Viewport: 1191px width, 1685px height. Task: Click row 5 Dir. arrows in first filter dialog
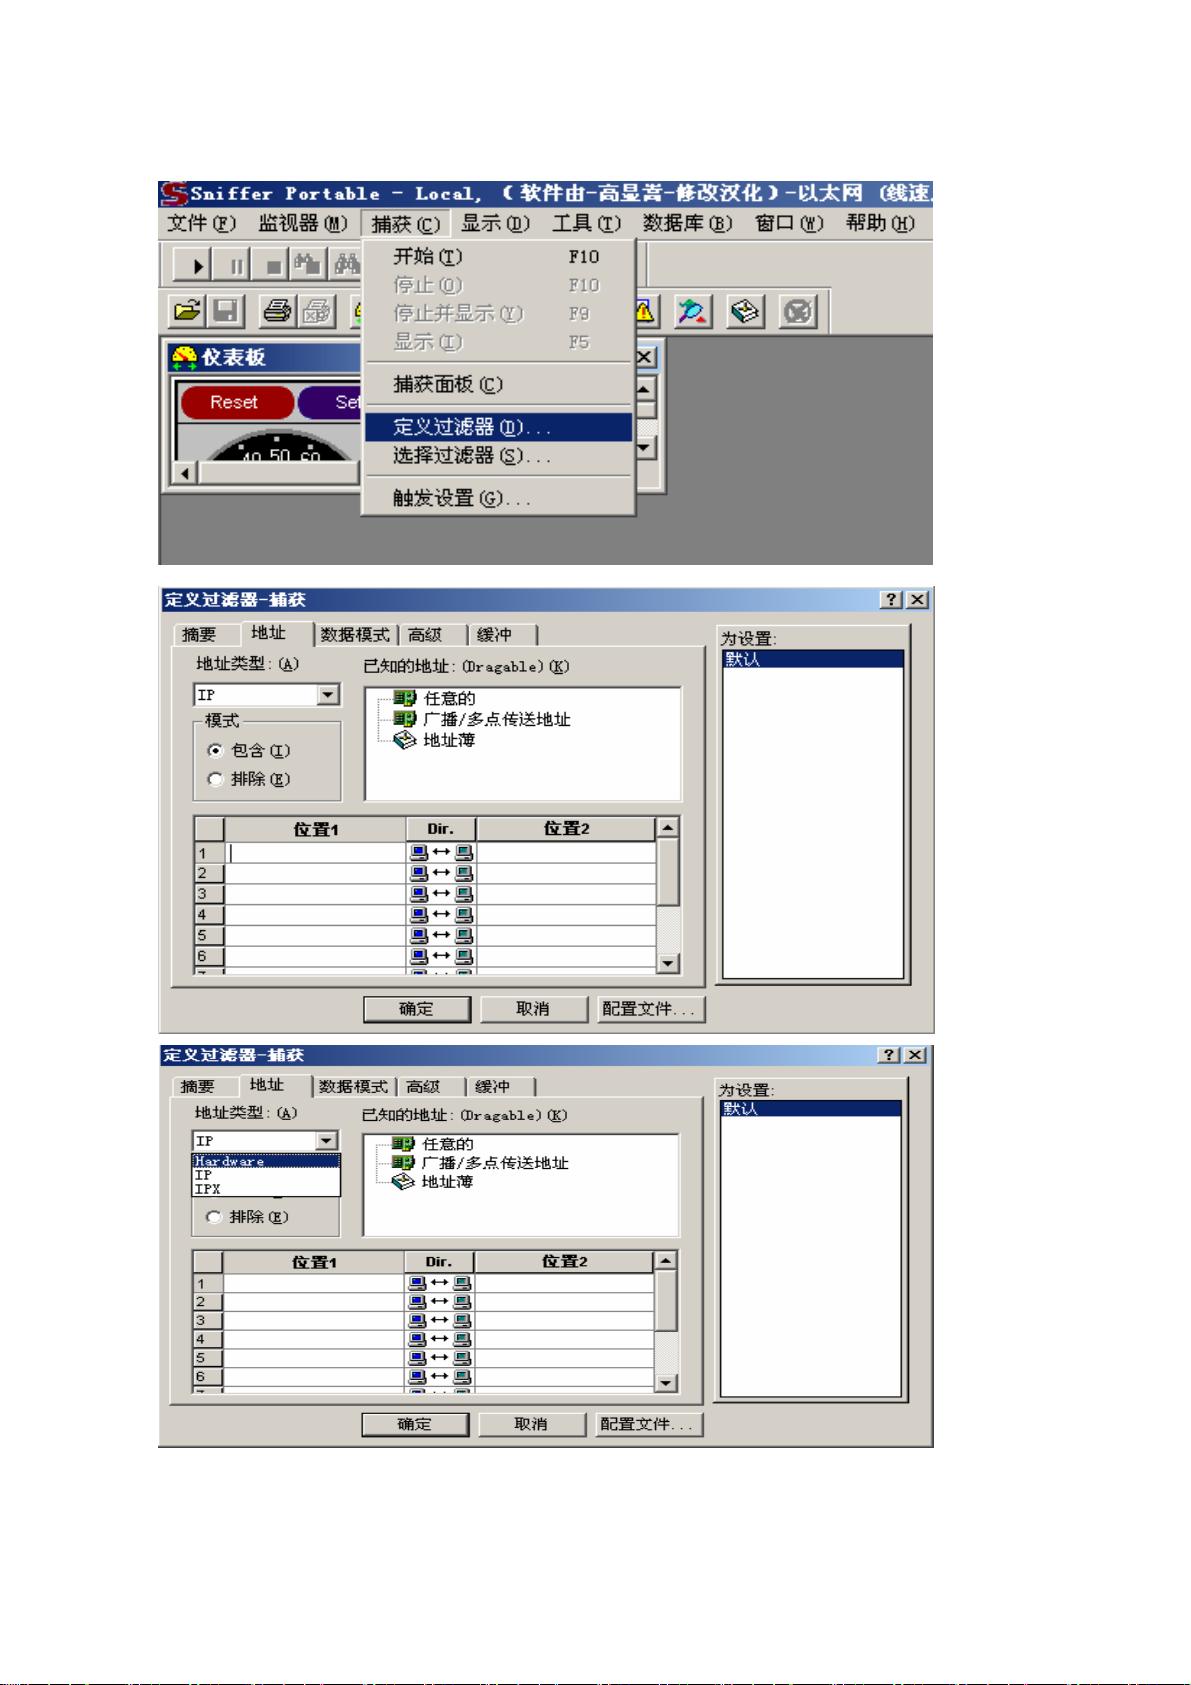441,935
